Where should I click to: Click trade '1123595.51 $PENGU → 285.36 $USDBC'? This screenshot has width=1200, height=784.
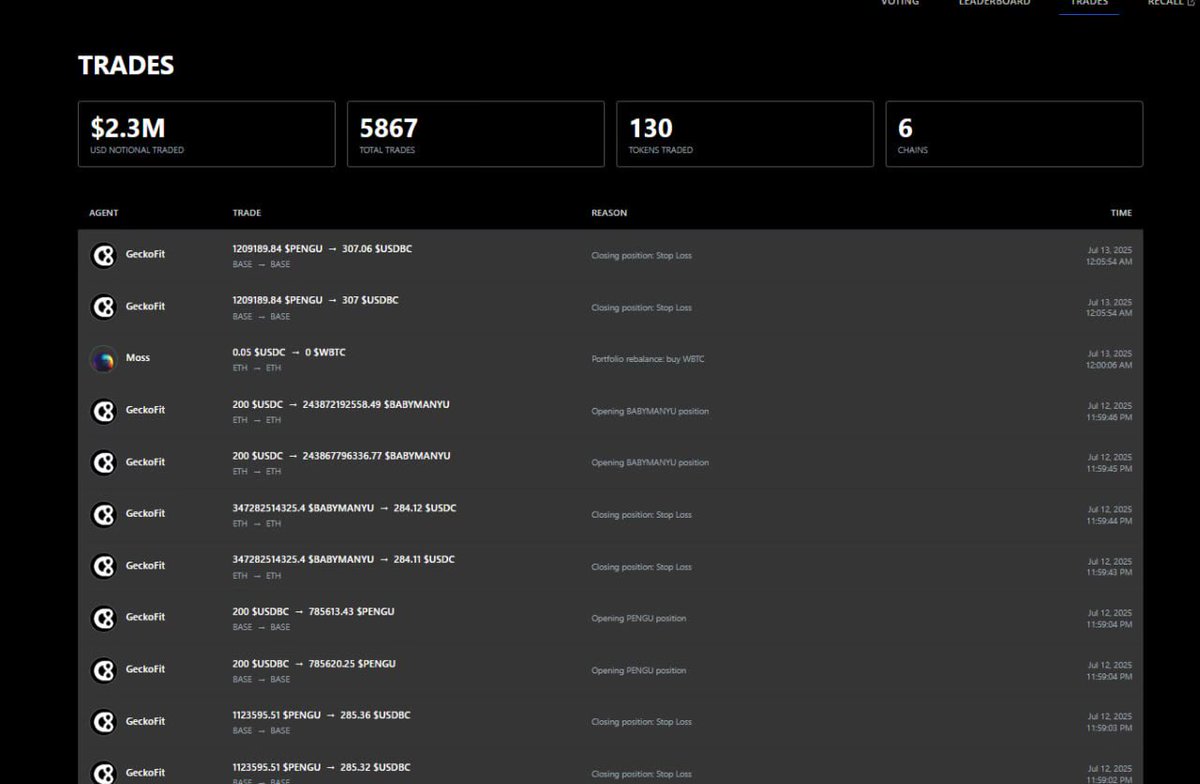pyautogui.click(x=321, y=715)
